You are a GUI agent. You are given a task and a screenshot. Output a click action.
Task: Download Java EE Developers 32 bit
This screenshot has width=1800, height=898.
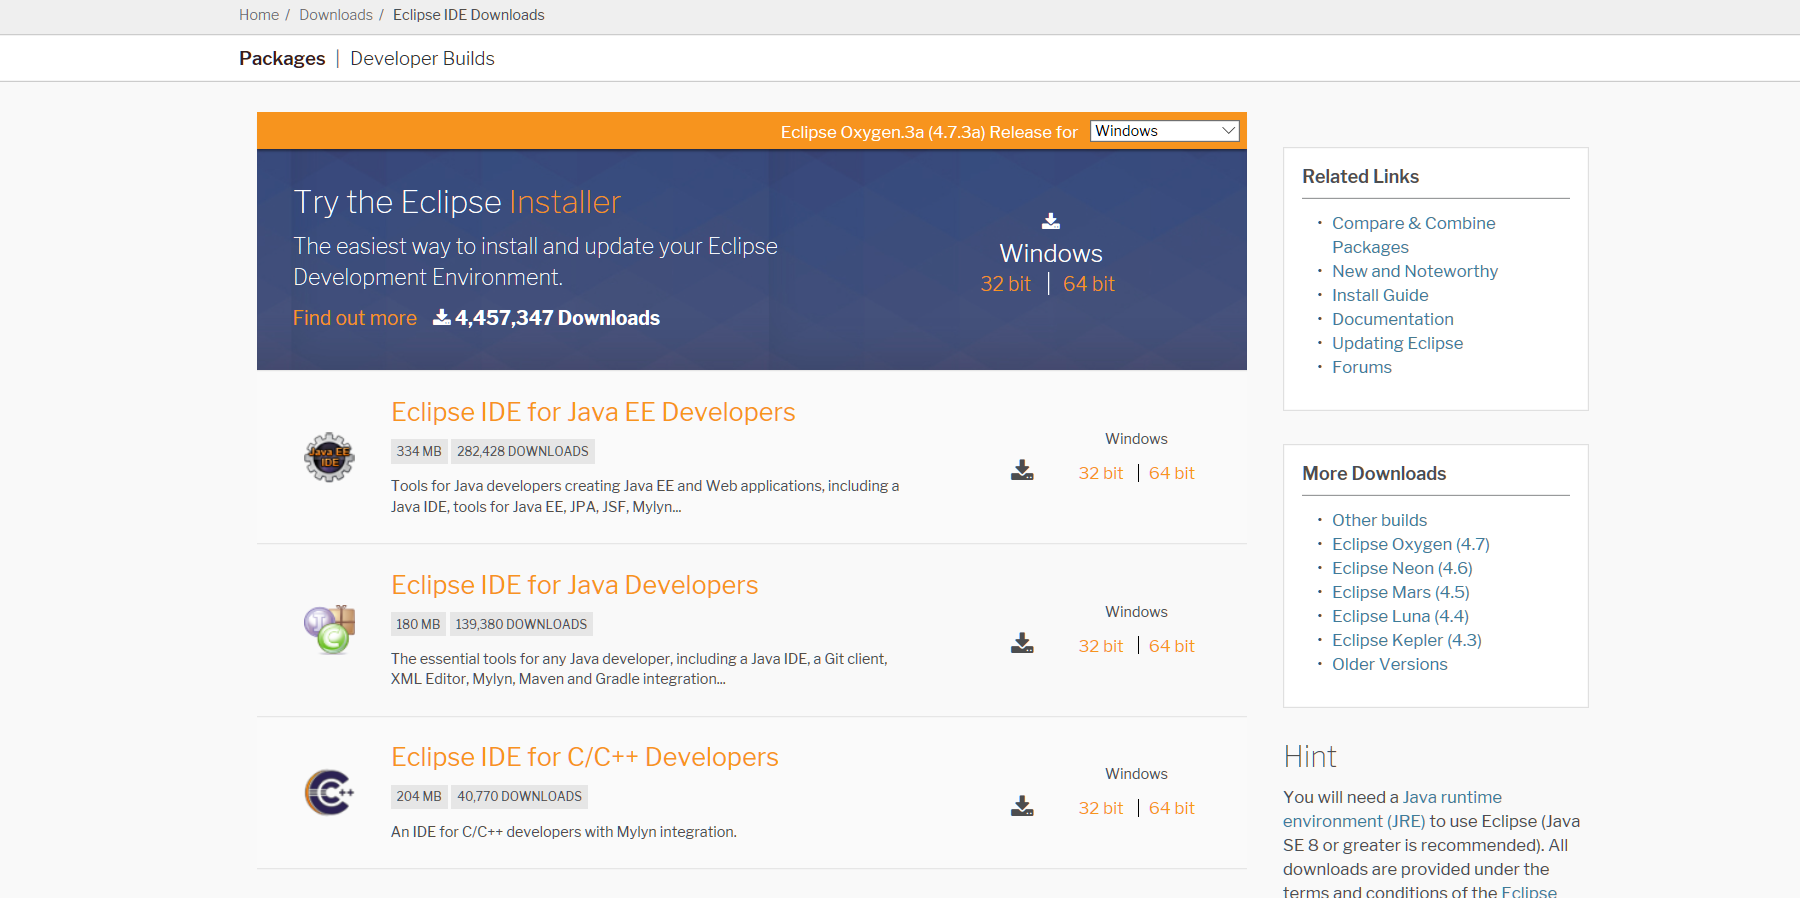(x=1100, y=473)
